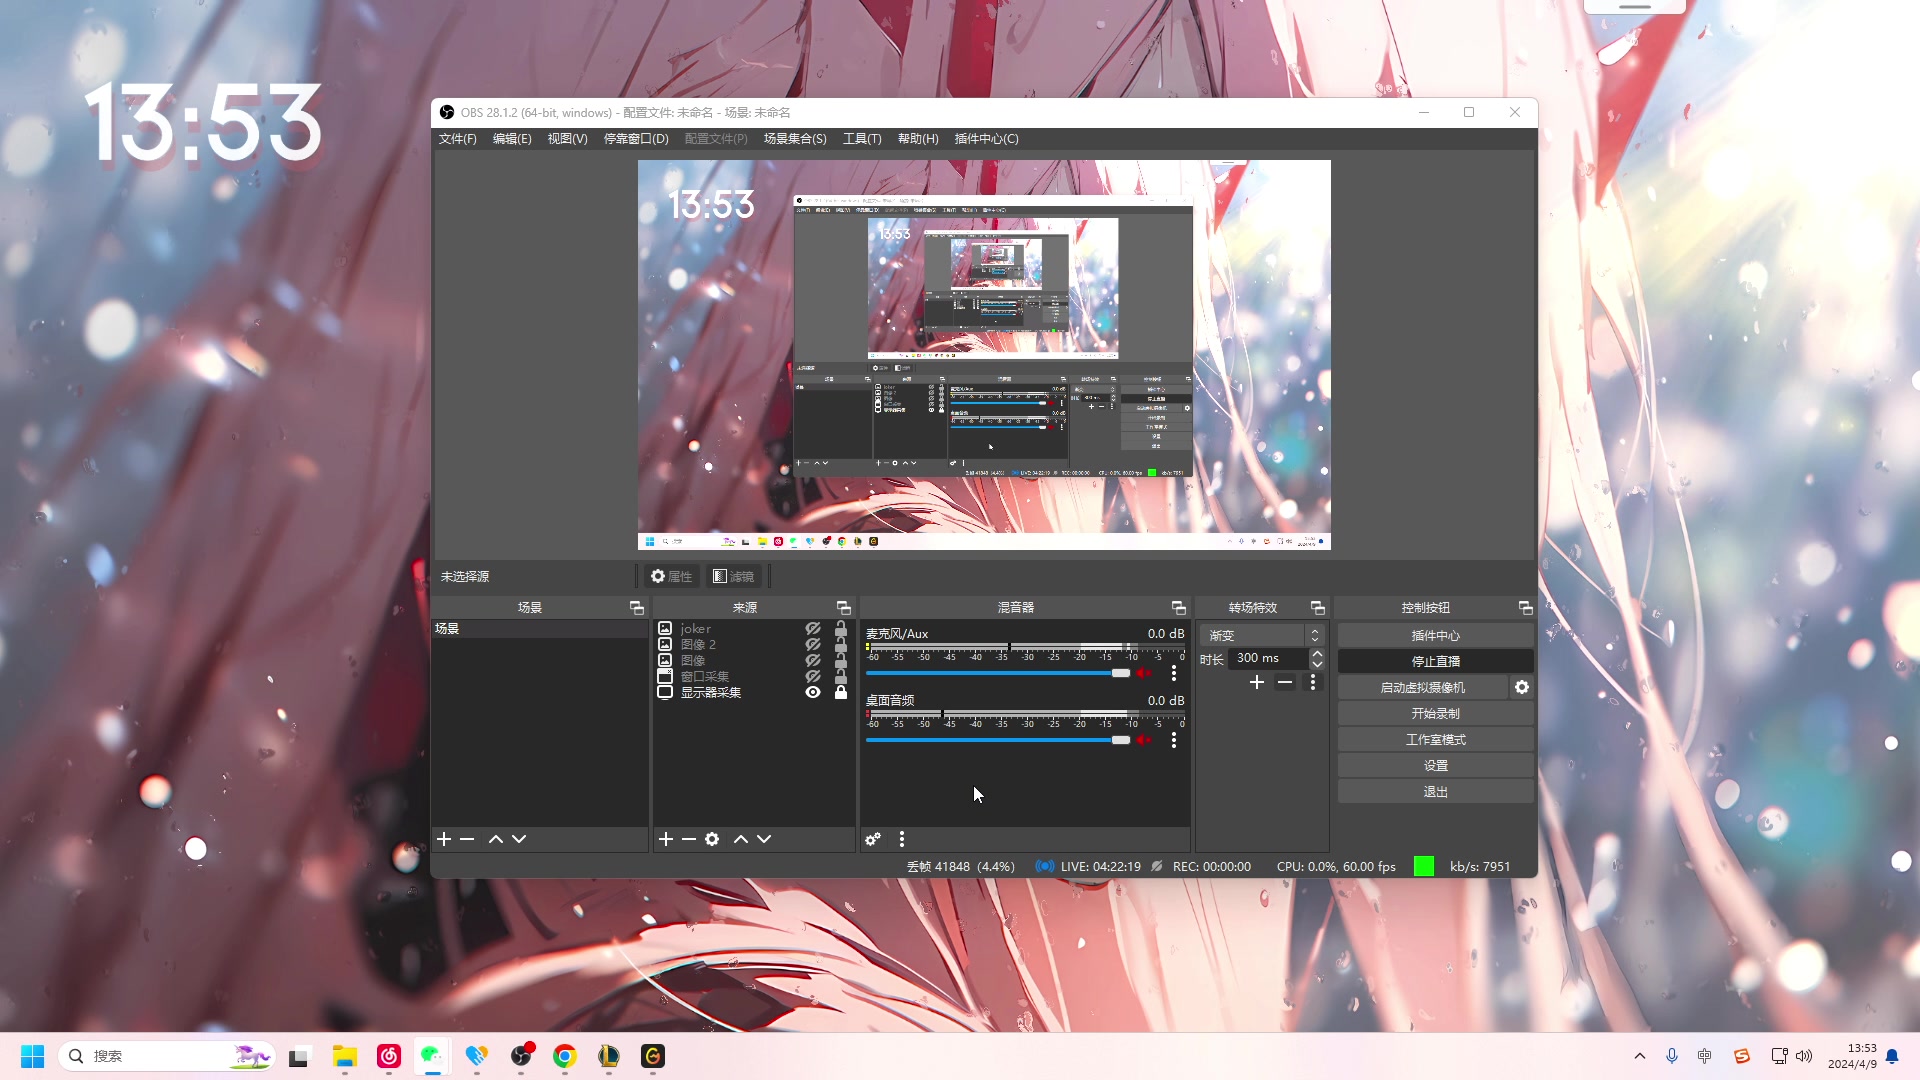Toggle lock on the joker source
The height and width of the screenshot is (1080, 1920).
click(x=841, y=629)
